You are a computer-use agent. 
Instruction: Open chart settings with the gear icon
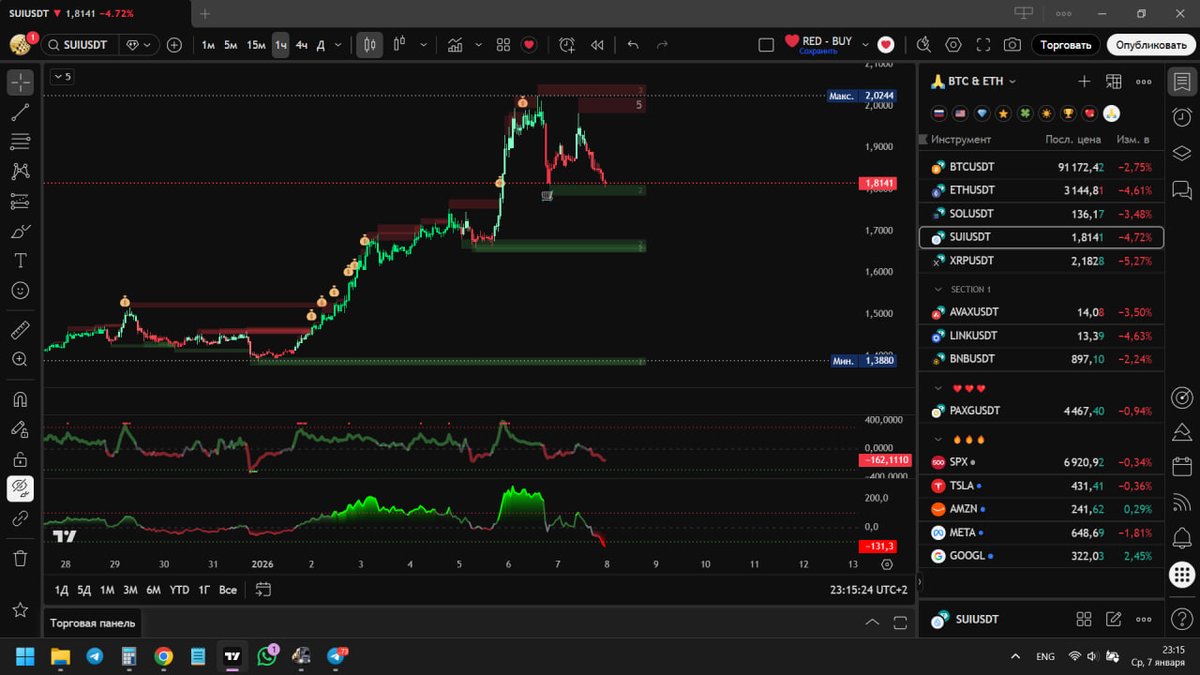point(953,45)
